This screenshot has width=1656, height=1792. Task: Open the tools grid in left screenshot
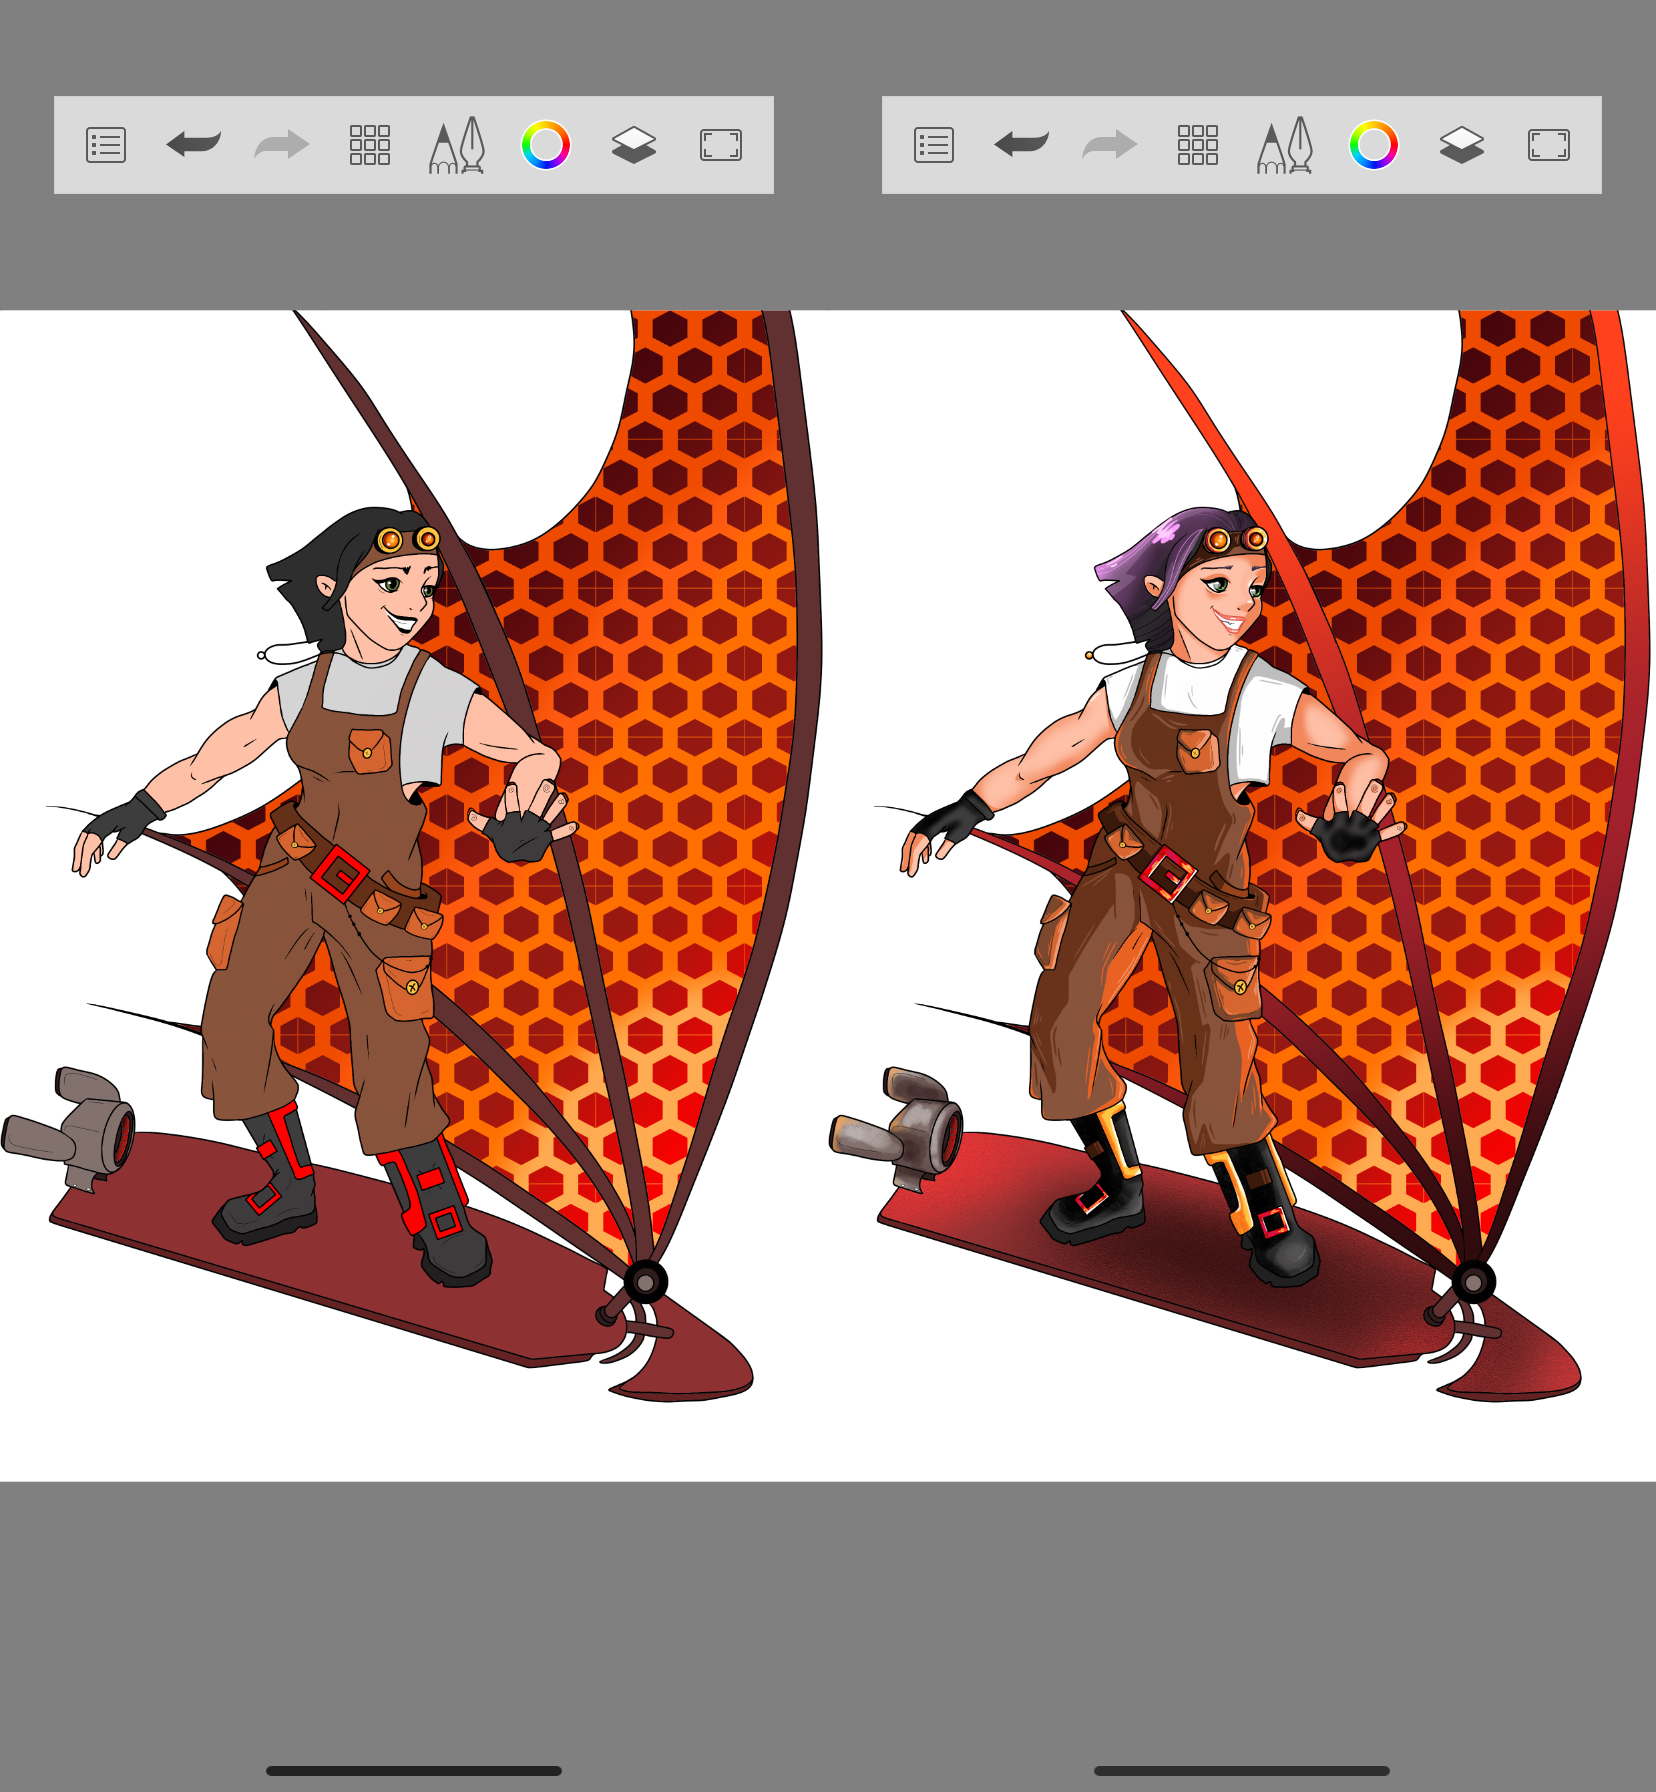pyautogui.click(x=370, y=145)
